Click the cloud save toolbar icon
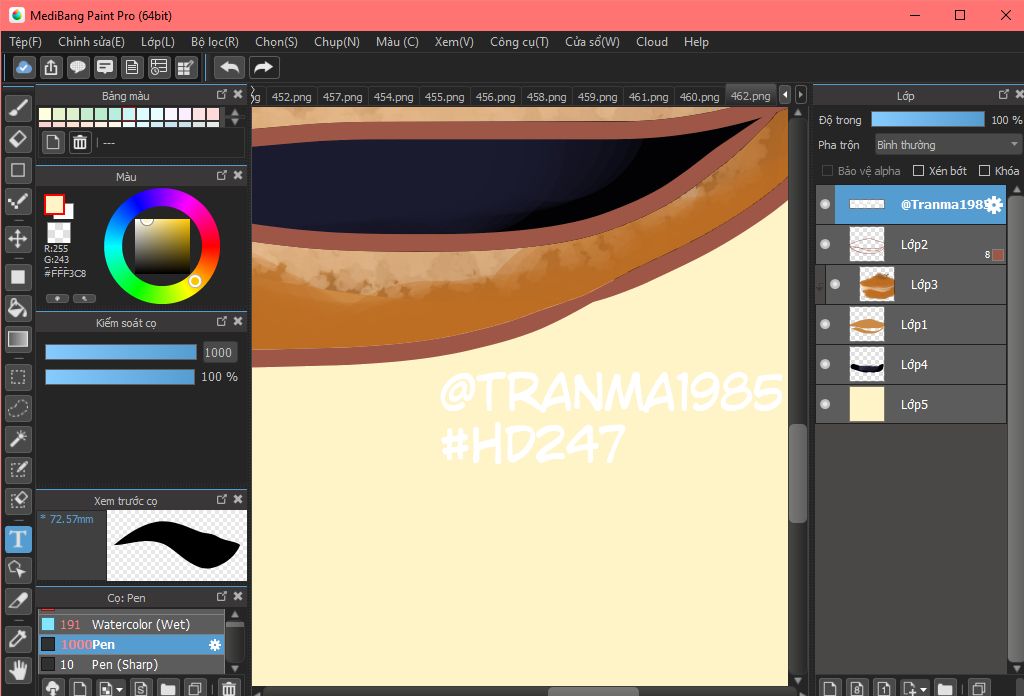1024x696 pixels. [24, 67]
